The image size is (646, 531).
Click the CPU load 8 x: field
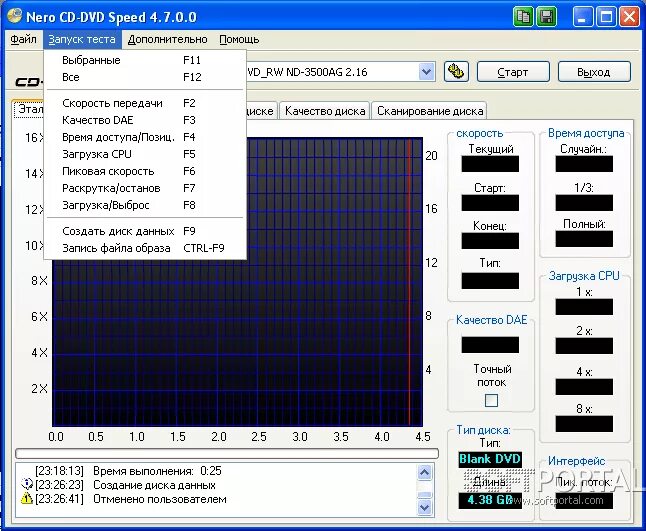click(584, 424)
